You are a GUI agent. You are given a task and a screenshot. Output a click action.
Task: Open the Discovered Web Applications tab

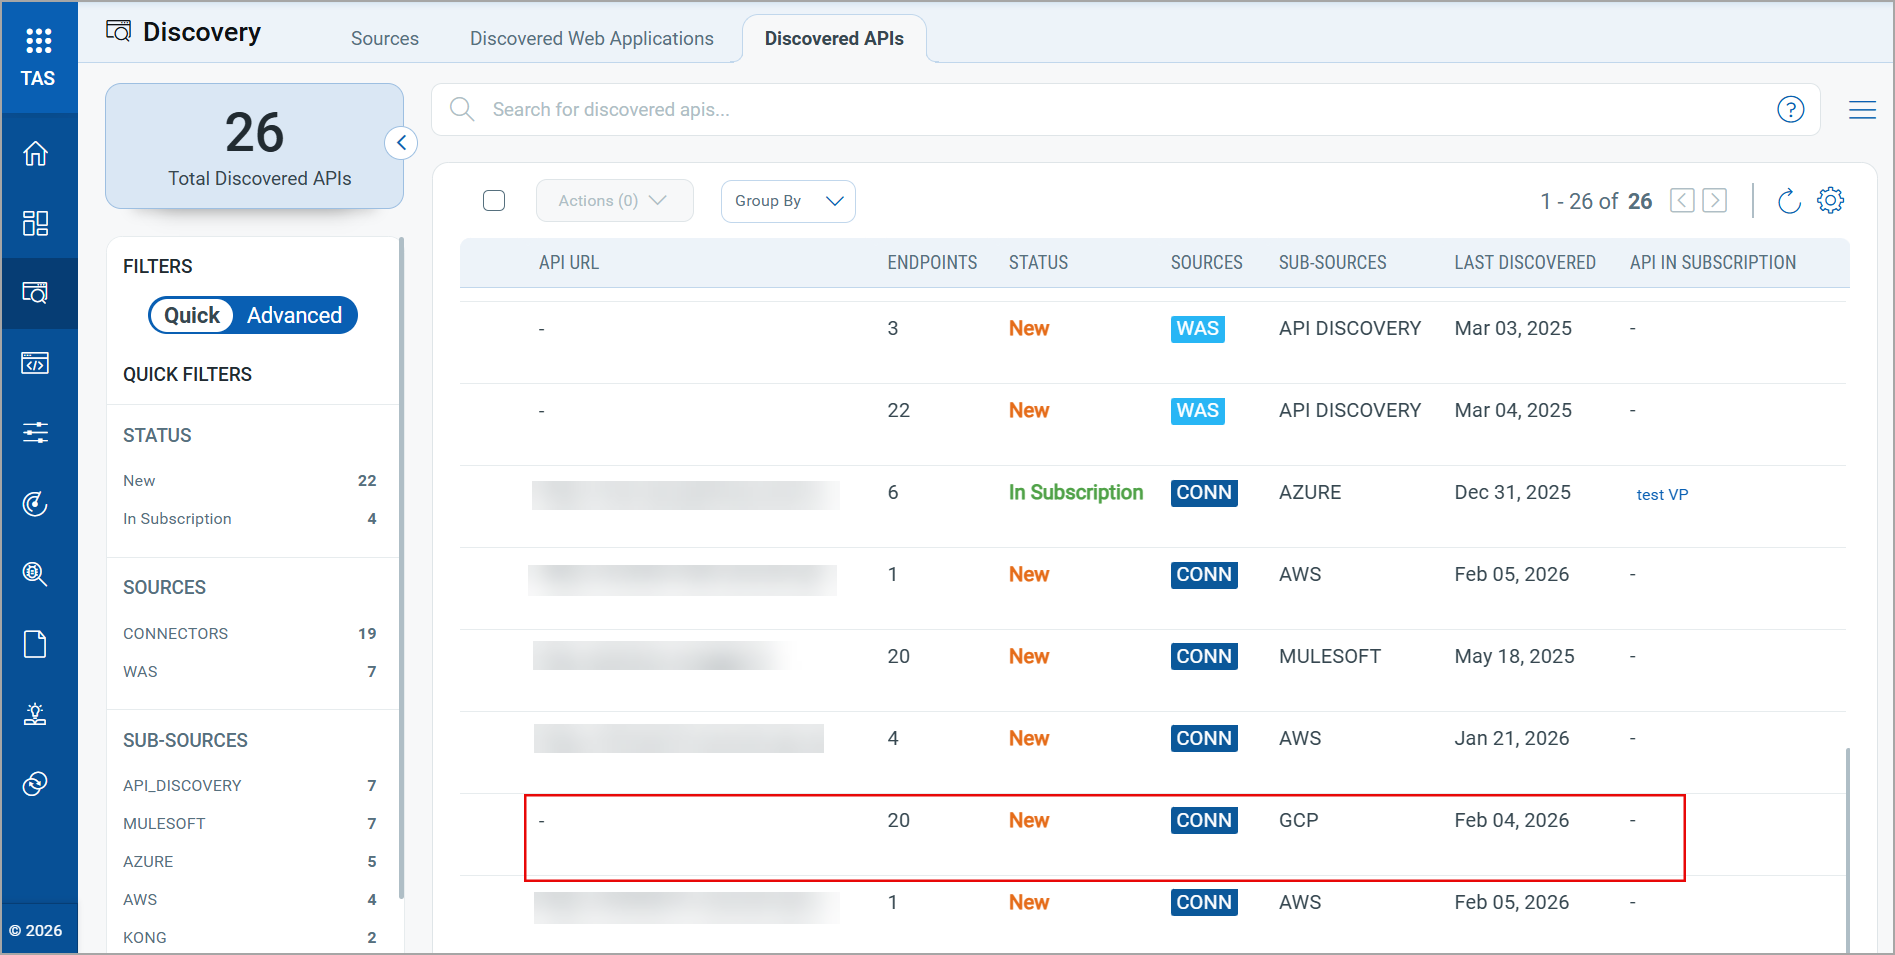pos(591,39)
